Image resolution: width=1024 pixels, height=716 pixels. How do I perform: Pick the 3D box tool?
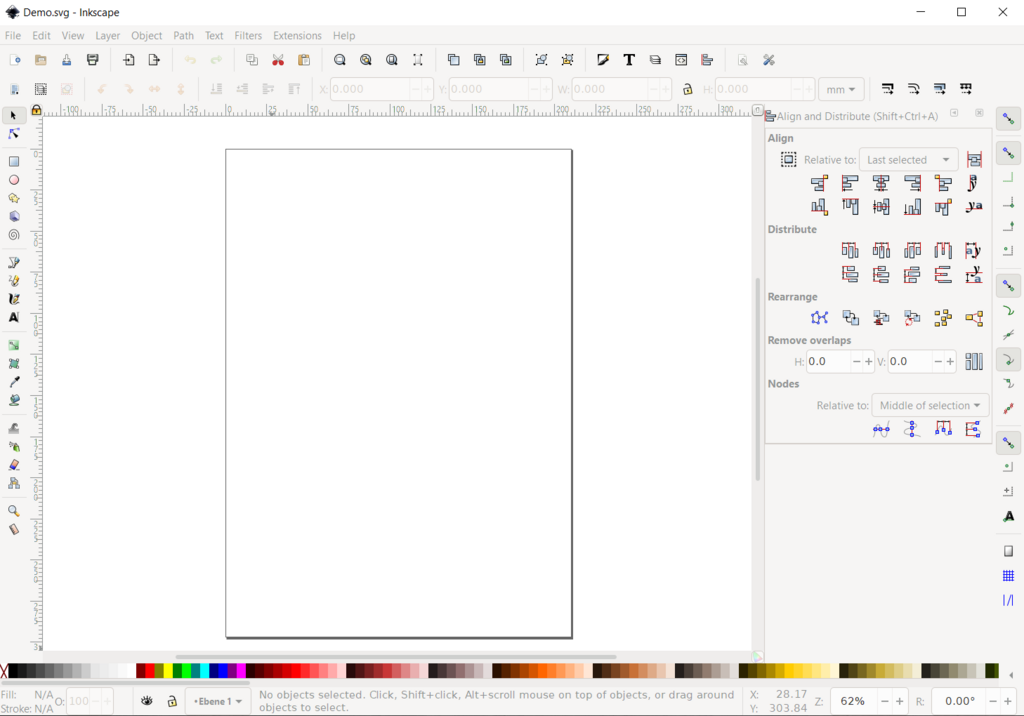click(13, 216)
